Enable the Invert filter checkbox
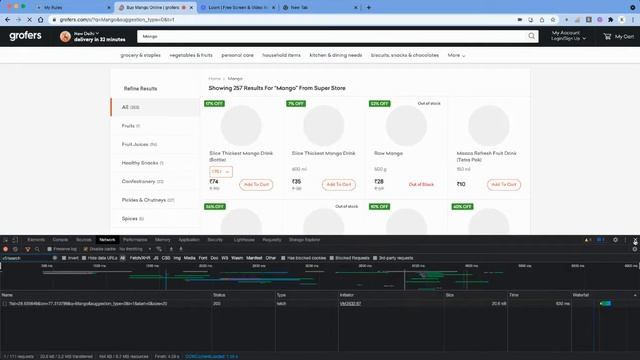 [x=64, y=258]
